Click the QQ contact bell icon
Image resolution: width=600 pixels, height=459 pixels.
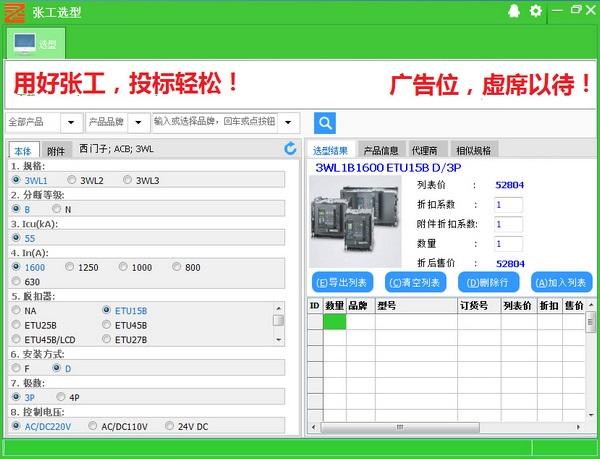click(514, 11)
